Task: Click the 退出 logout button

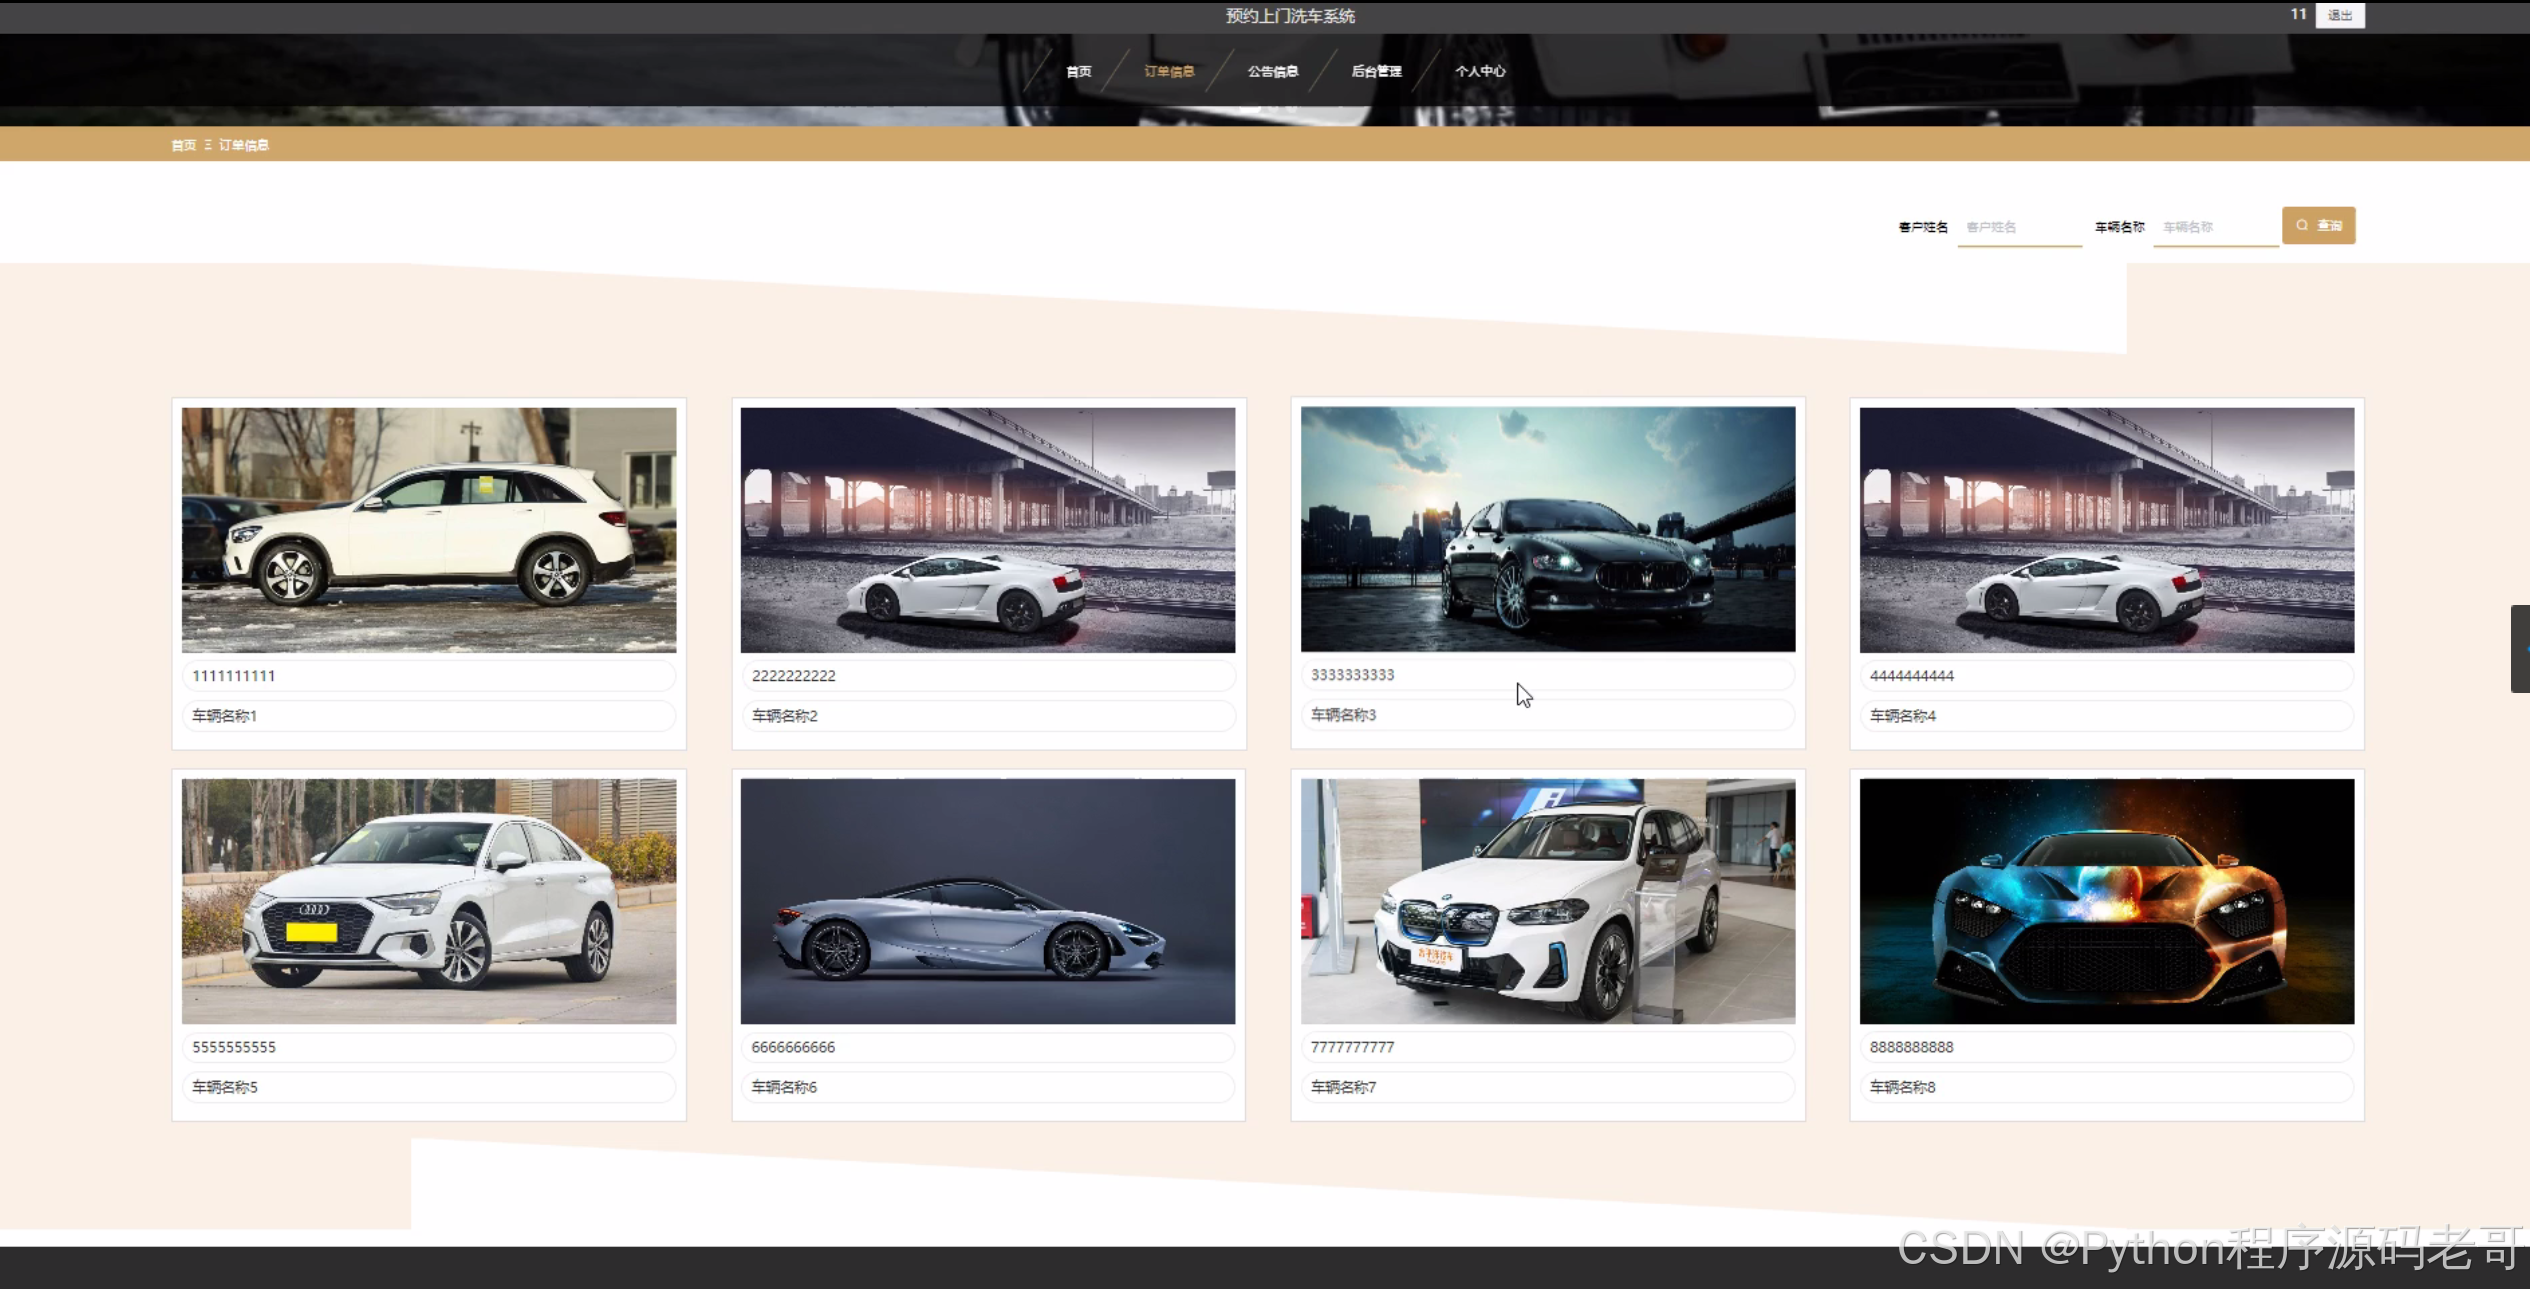Action: pyautogui.click(x=2339, y=15)
